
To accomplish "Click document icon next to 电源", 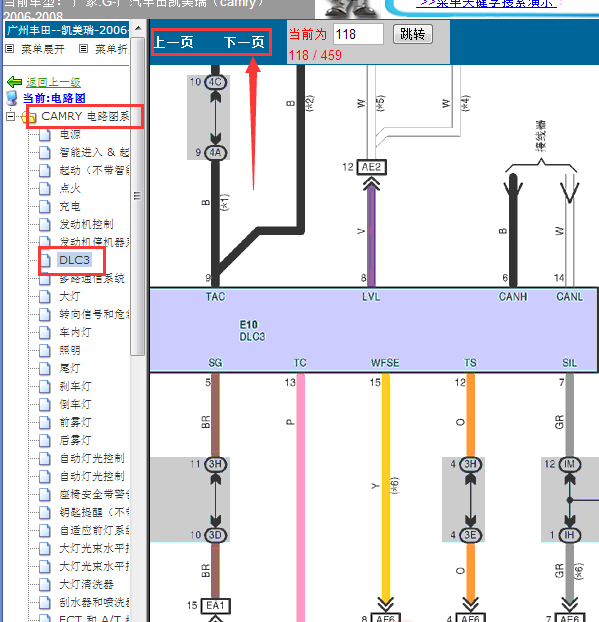I will (x=45, y=134).
